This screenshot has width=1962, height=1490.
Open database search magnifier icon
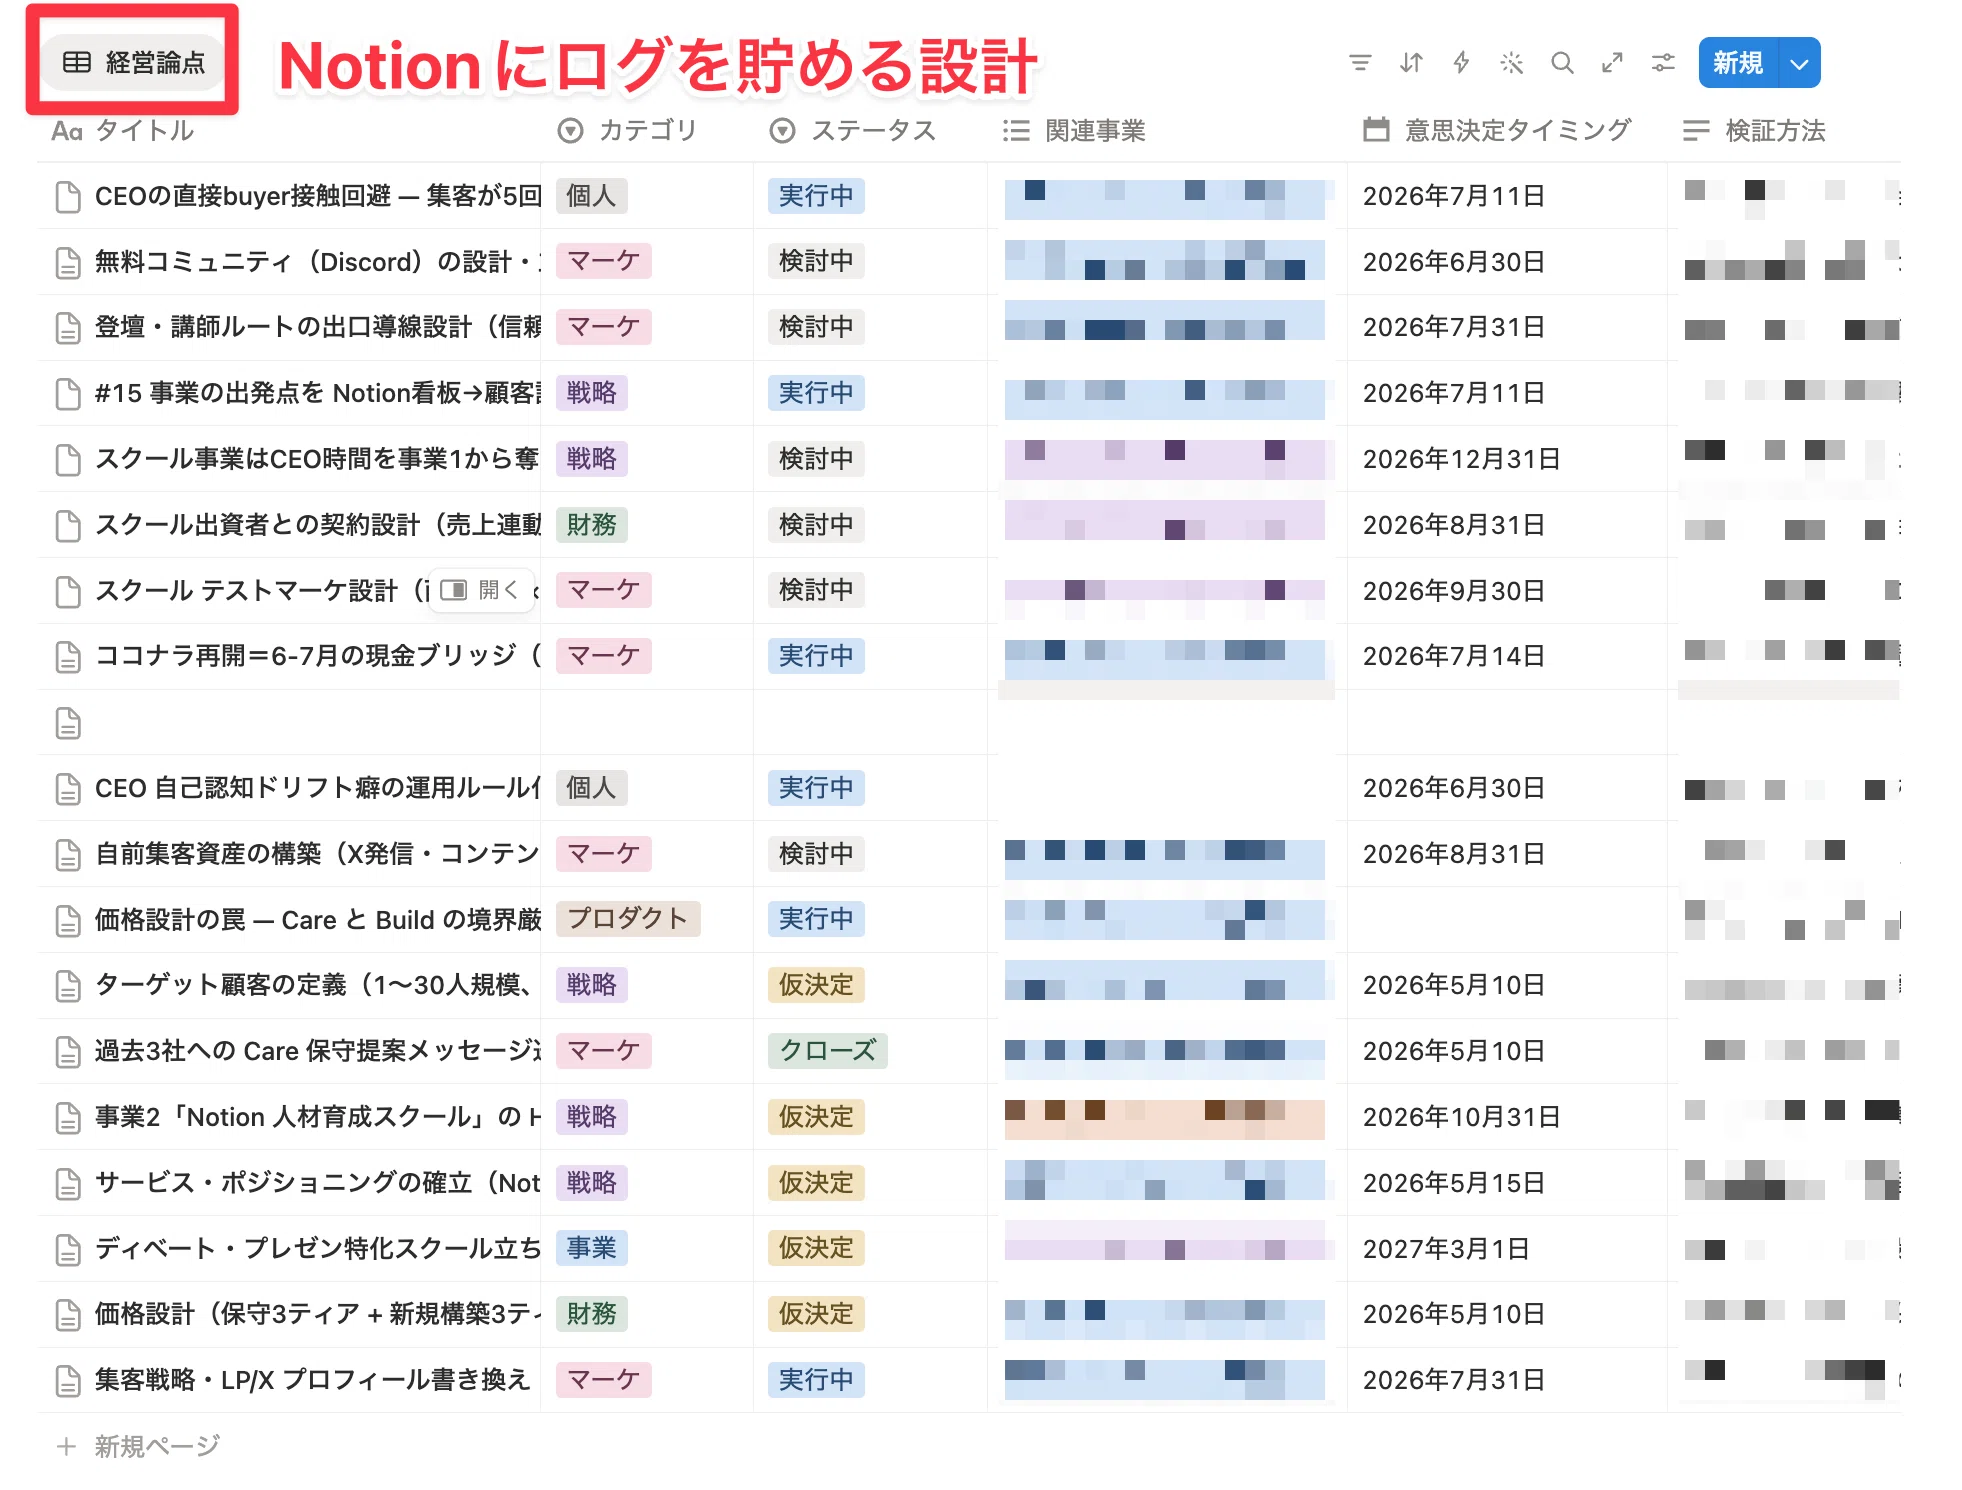(x=1562, y=63)
